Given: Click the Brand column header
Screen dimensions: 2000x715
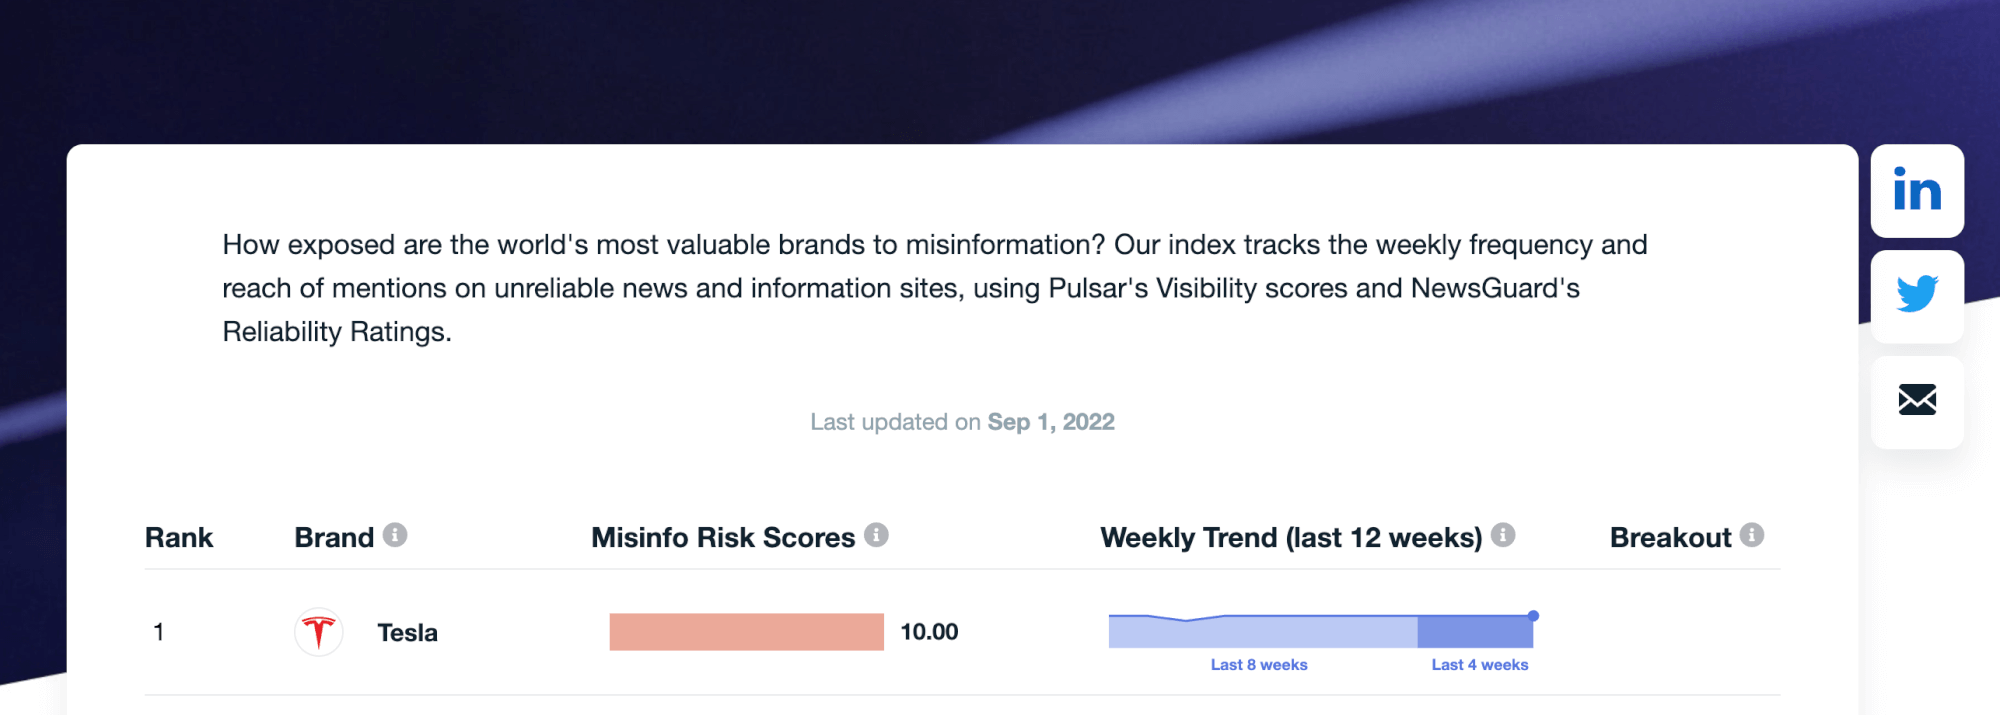Looking at the screenshot, I should pyautogui.click(x=334, y=538).
